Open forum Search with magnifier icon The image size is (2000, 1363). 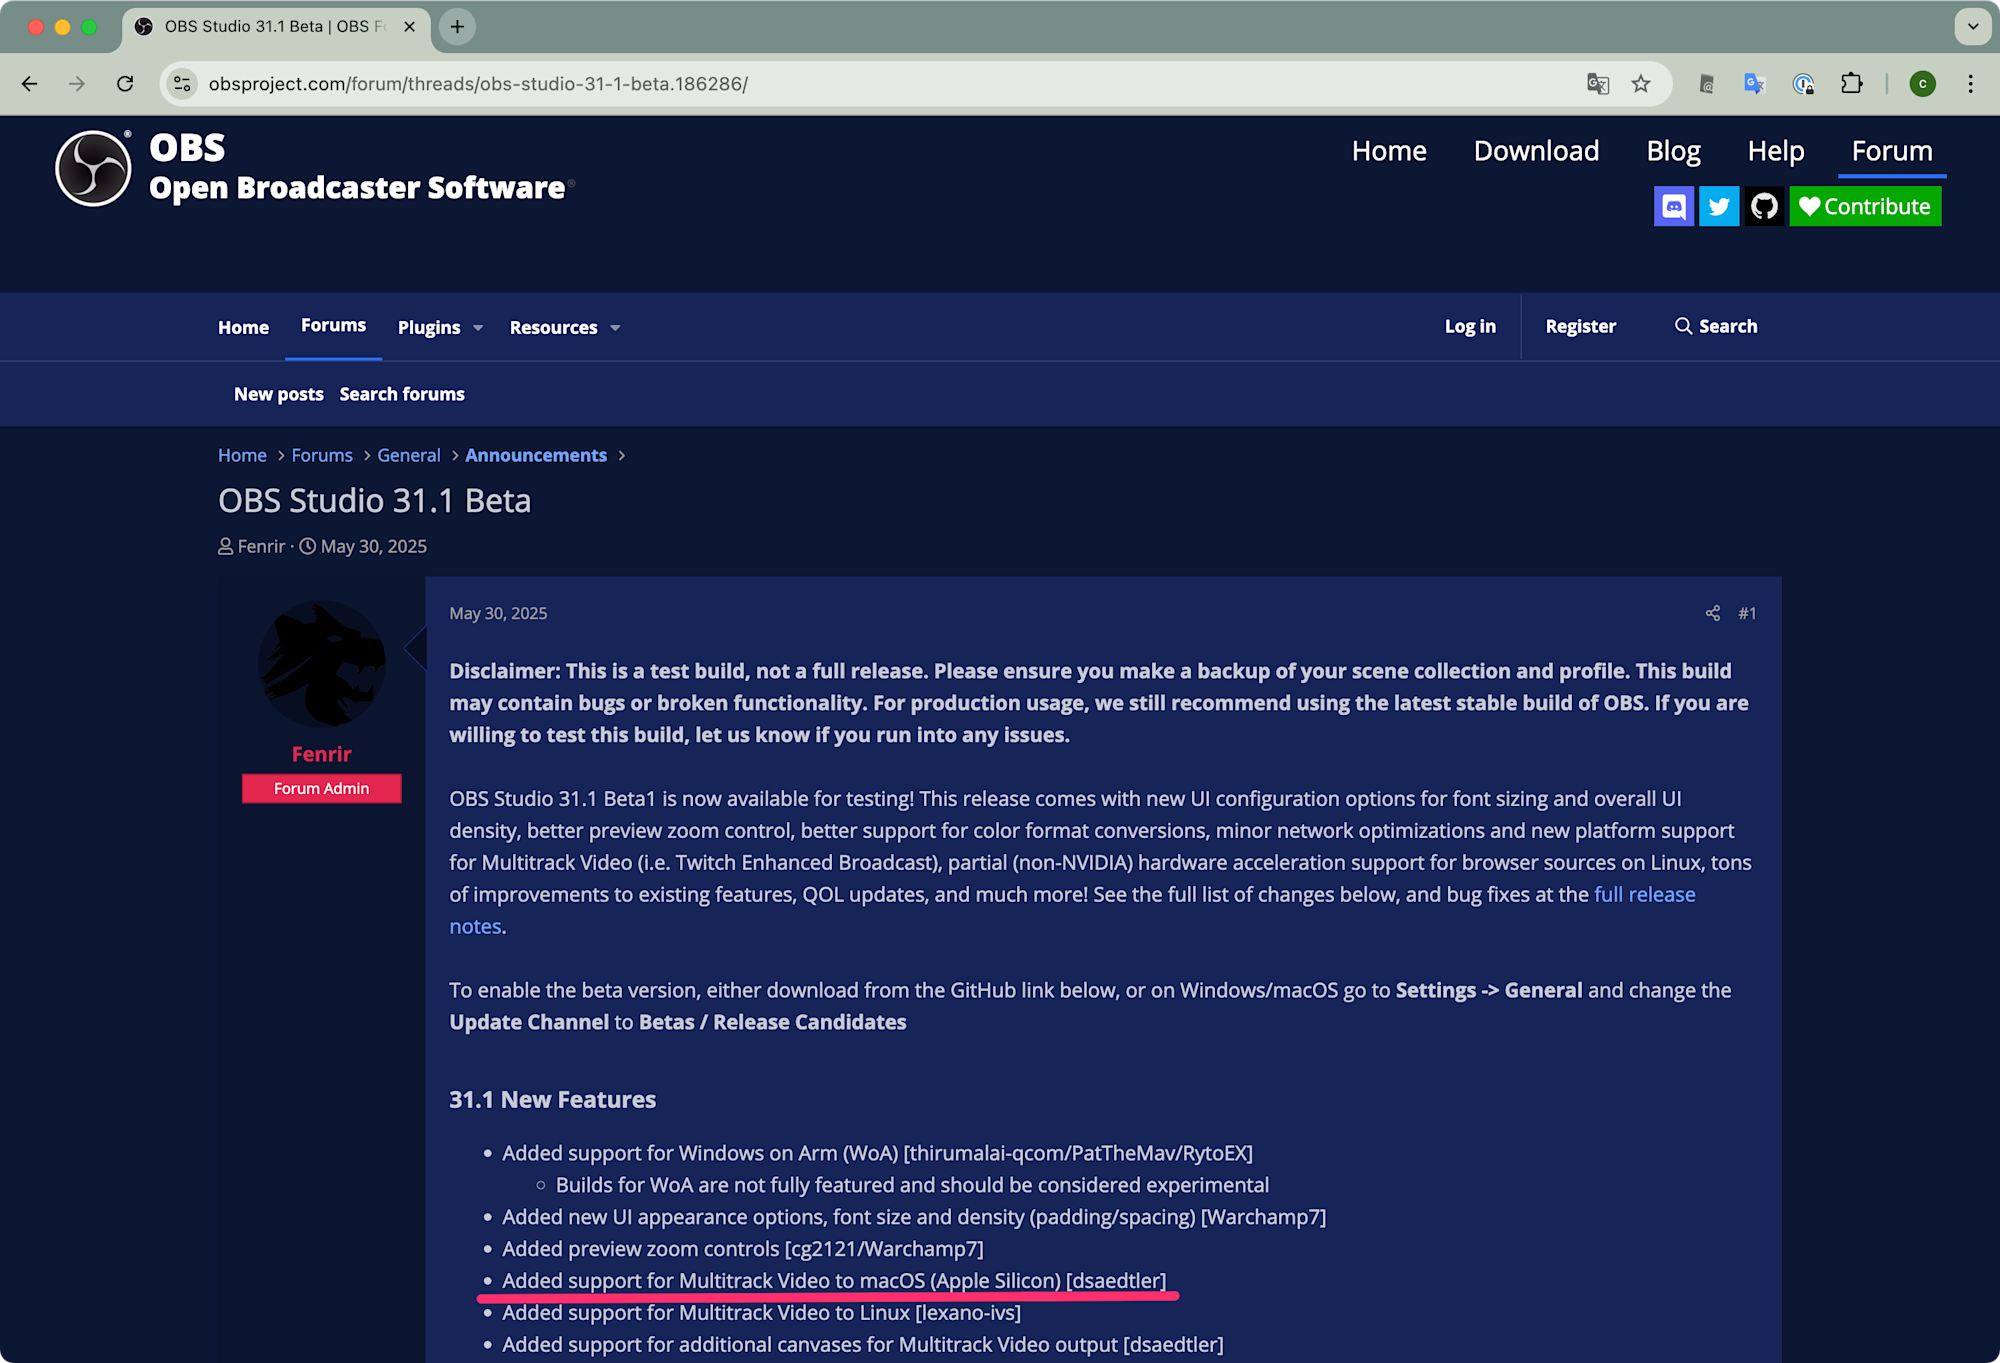pos(1716,326)
